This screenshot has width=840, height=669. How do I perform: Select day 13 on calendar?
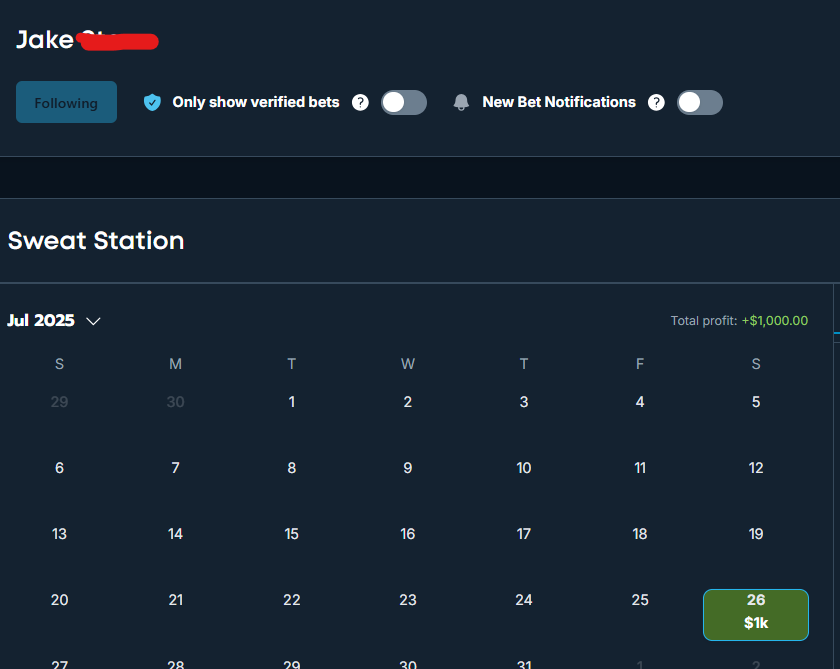click(59, 533)
